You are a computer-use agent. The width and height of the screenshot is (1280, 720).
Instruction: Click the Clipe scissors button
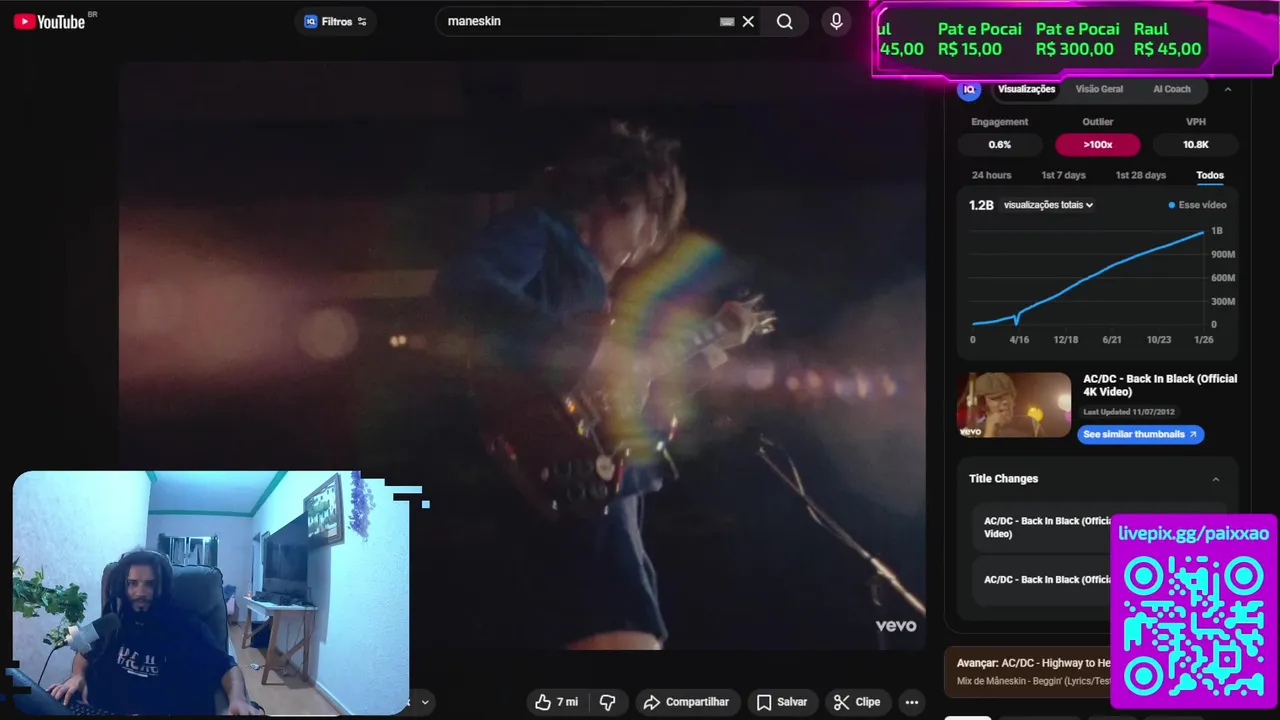[857, 702]
